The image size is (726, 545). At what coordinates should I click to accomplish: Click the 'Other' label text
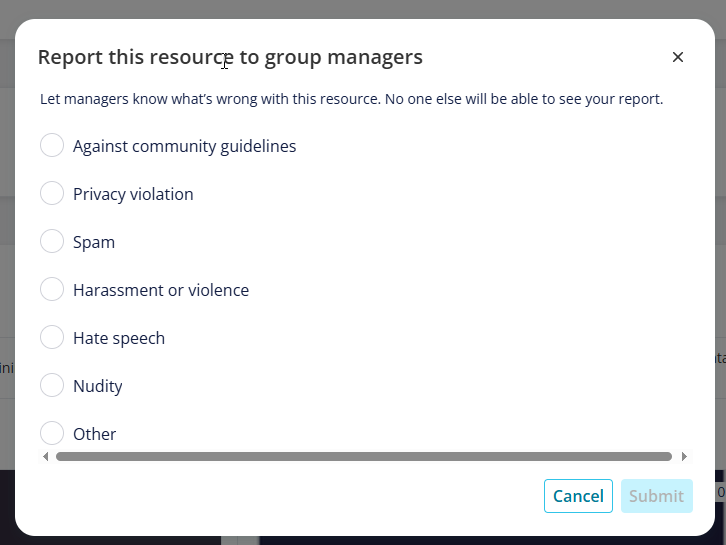[94, 434]
